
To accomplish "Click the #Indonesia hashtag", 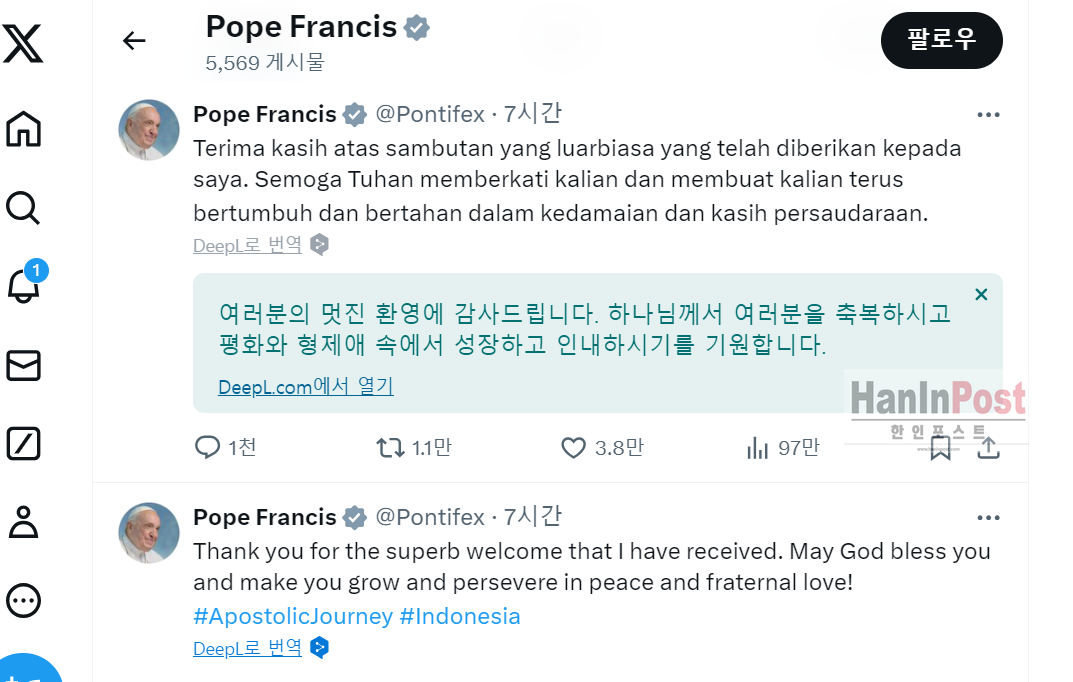I will click(460, 616).
